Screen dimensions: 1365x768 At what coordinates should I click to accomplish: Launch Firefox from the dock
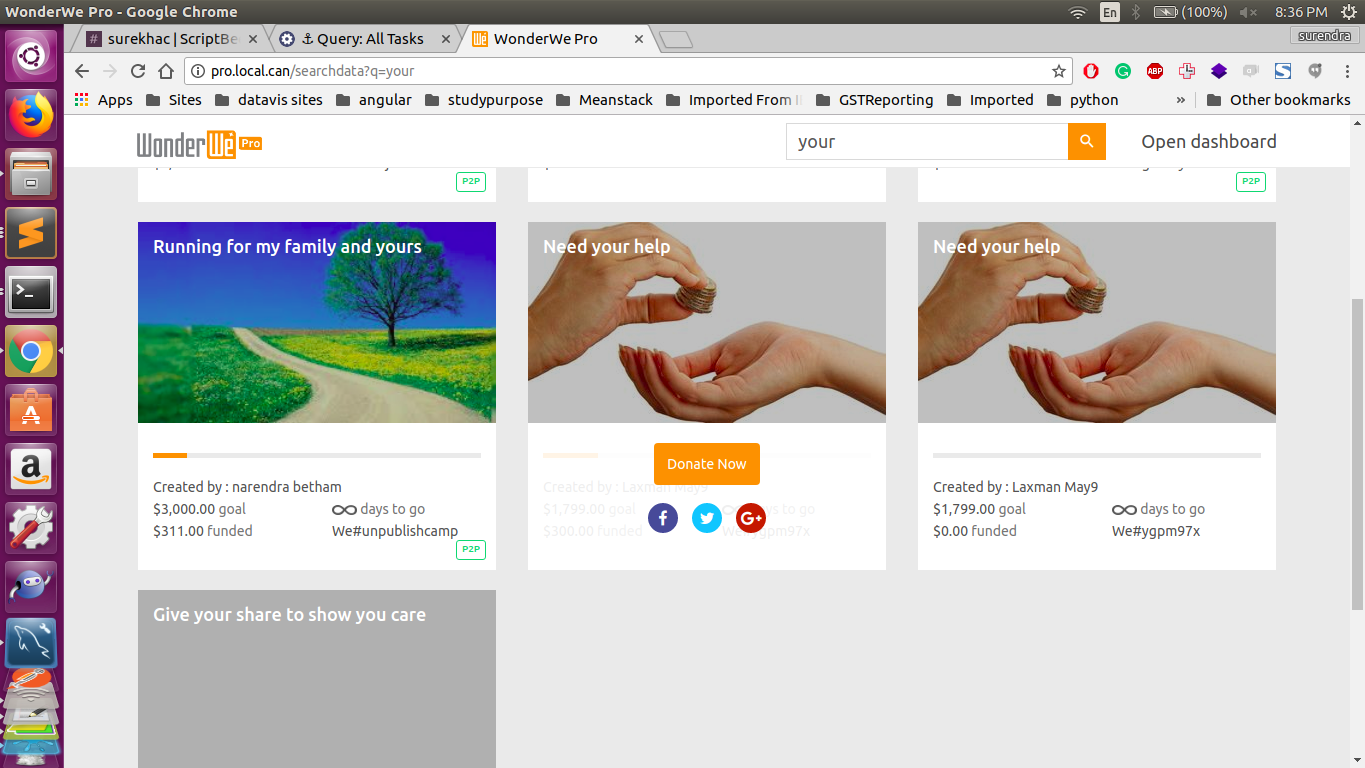point(31,115)
